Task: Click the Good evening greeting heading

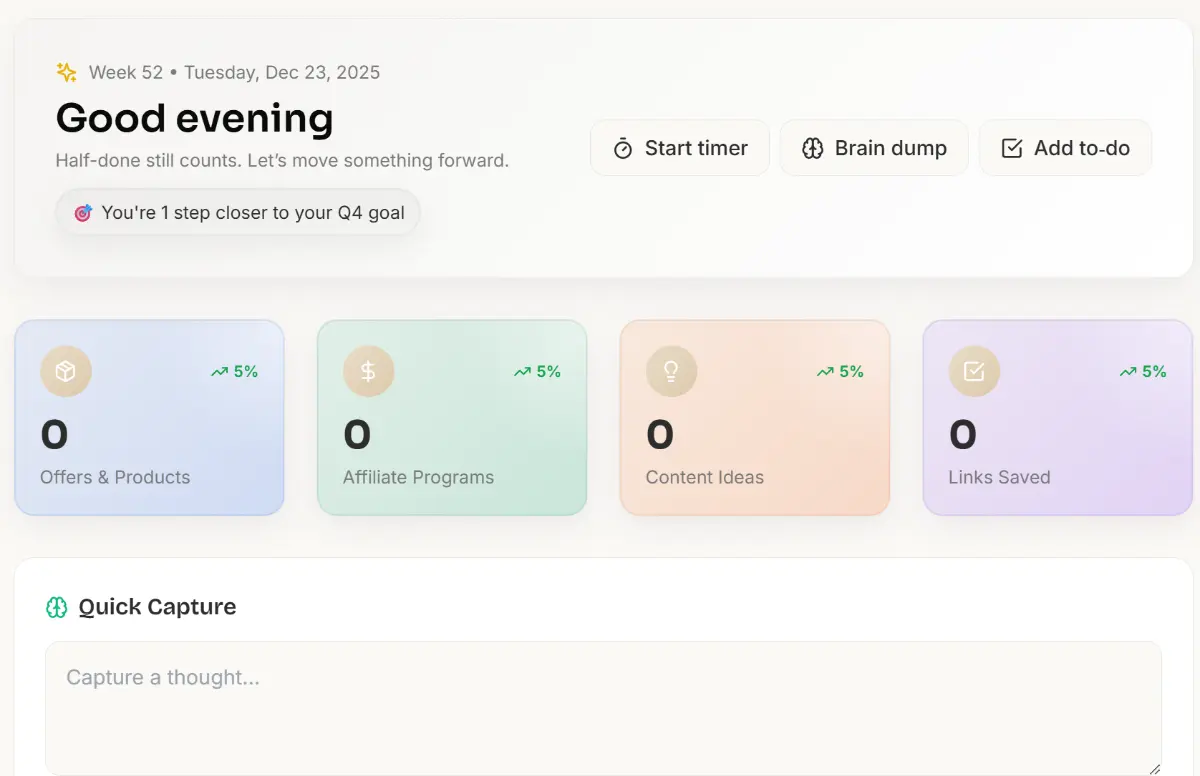Action: pyautogui.click(x=194, y=118)
